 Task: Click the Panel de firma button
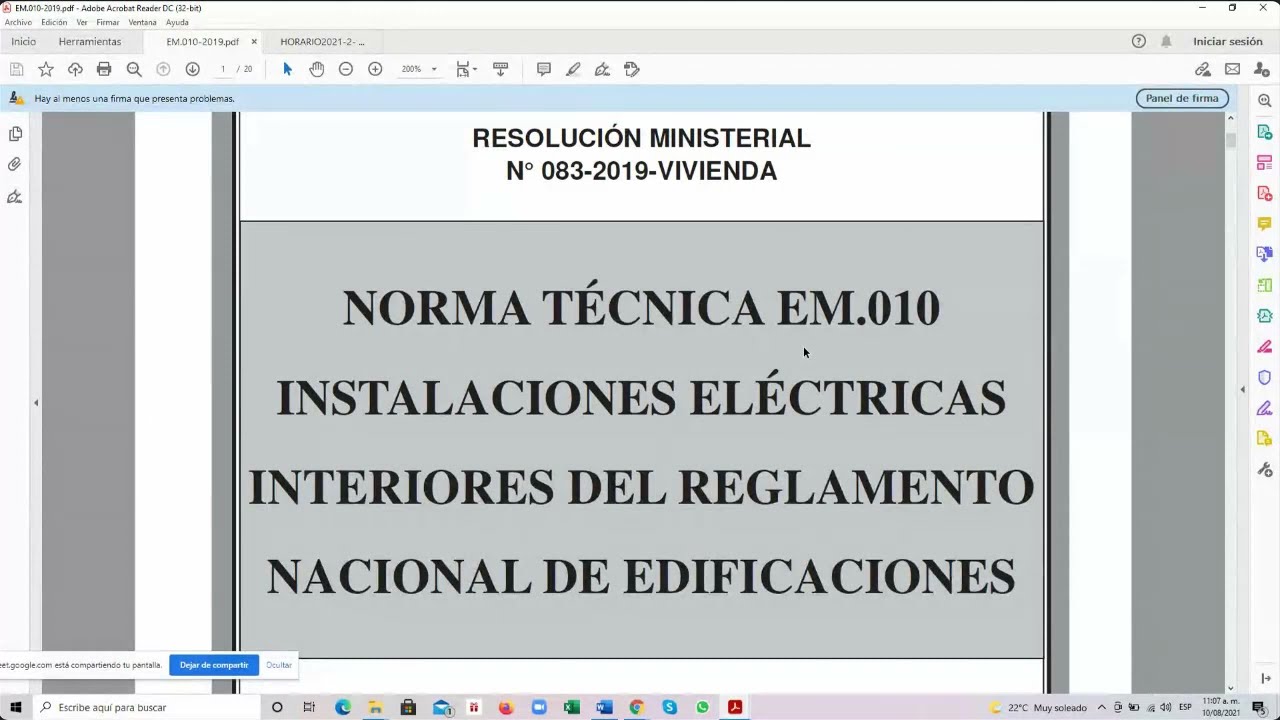pos(1182,98)
